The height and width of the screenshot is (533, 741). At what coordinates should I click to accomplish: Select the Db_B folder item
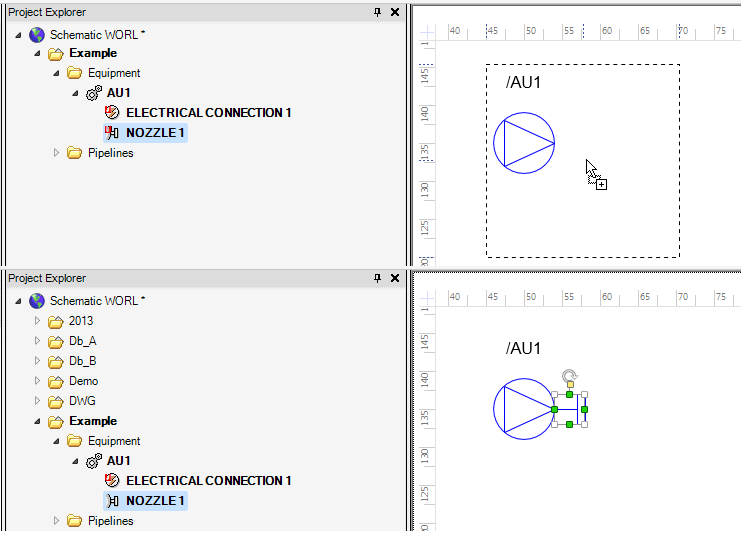tap(82, 361)
